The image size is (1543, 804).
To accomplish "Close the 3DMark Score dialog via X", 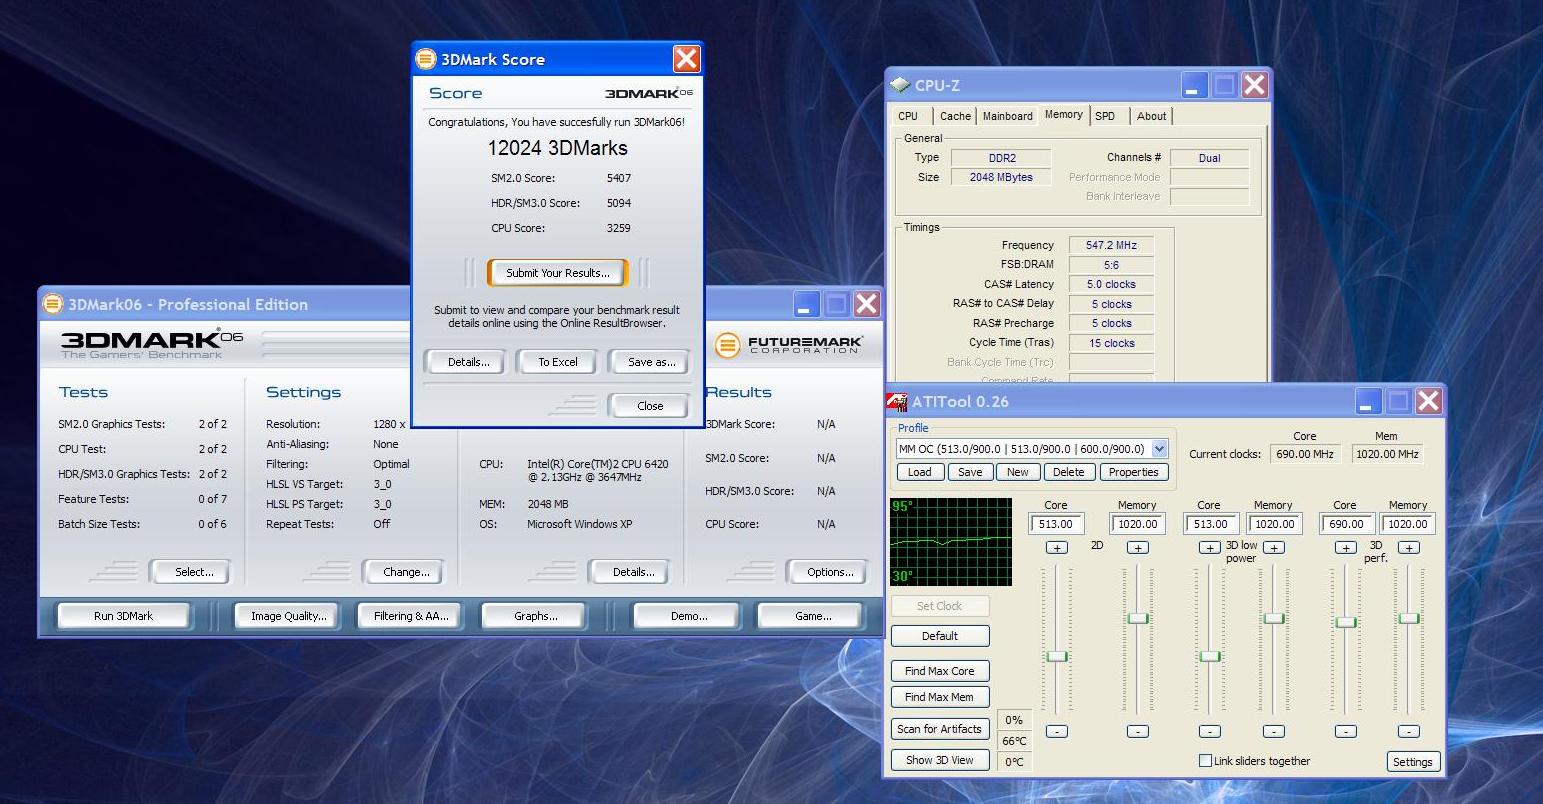I will click(686, 59).
